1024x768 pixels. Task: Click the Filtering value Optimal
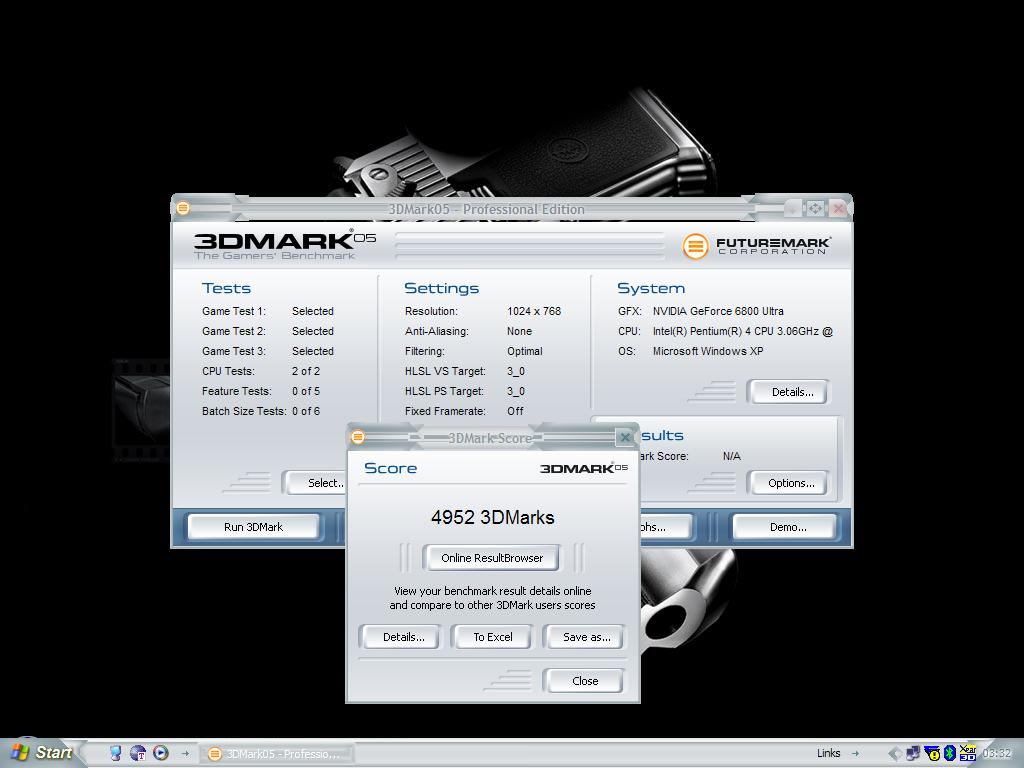pyautogui.click(x=524, y=351)
